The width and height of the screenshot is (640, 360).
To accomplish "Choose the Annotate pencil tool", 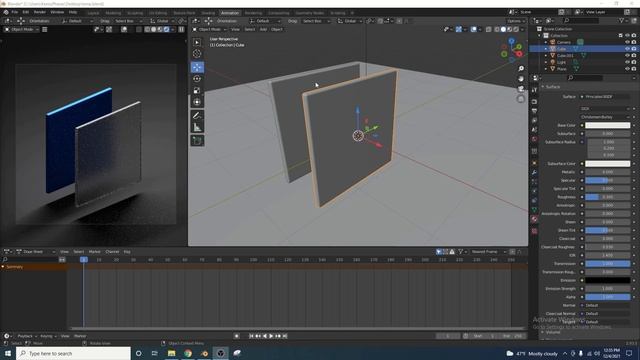I will pos(197,116).
